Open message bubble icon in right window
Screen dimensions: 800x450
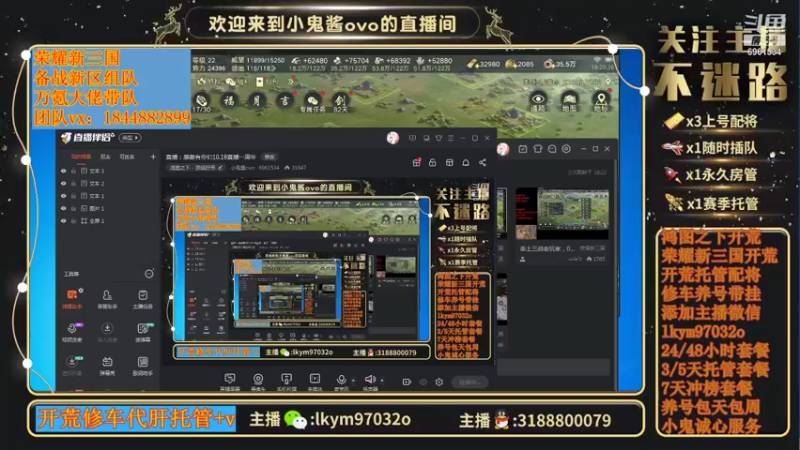coord(552,149)
